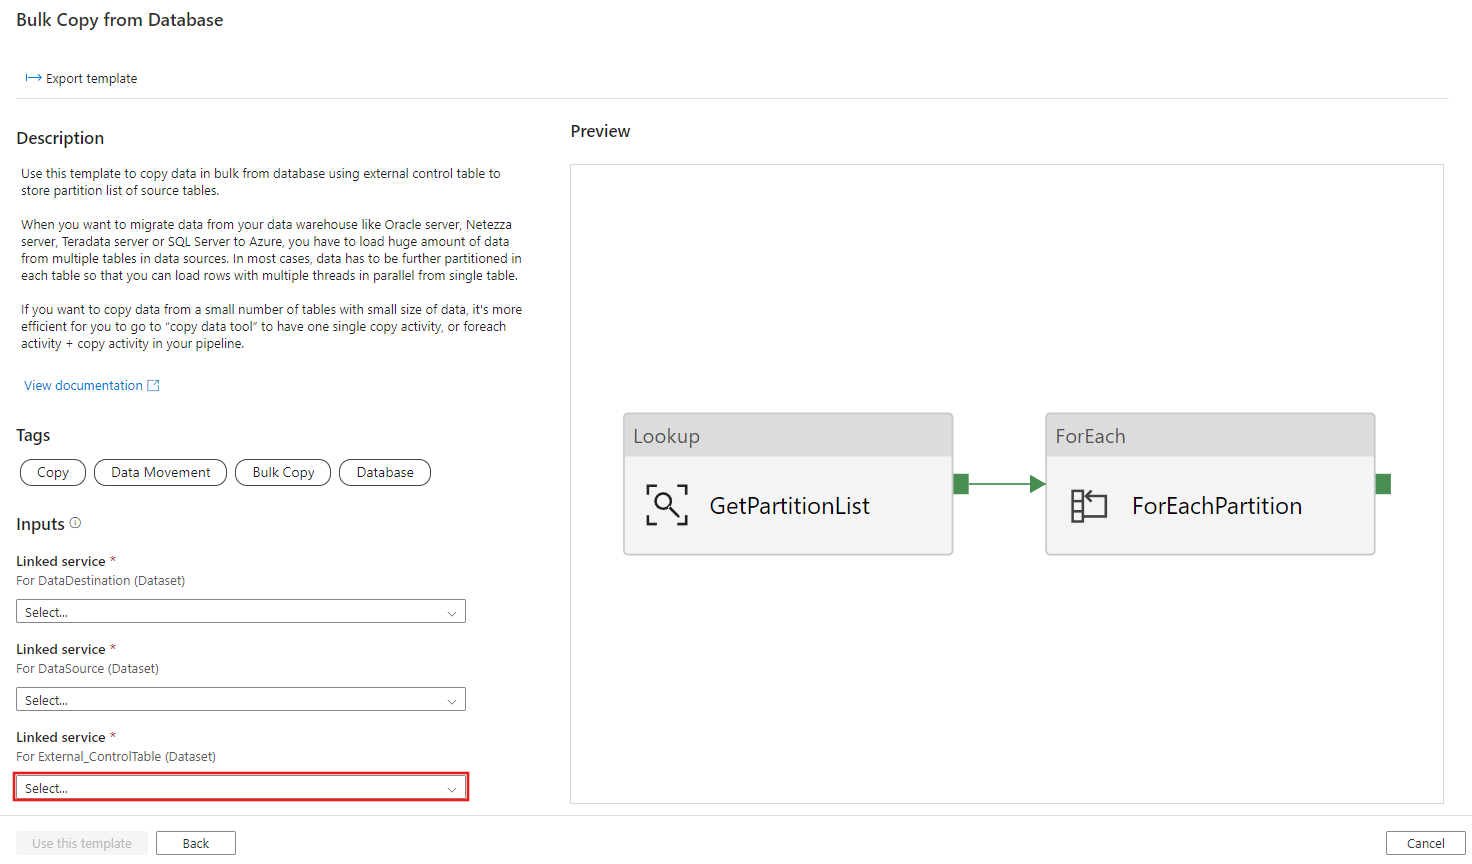Viewport: 1472px width, 864px height.
Task: Select the Bulk Copy tag
Action: tap(283, 472)
